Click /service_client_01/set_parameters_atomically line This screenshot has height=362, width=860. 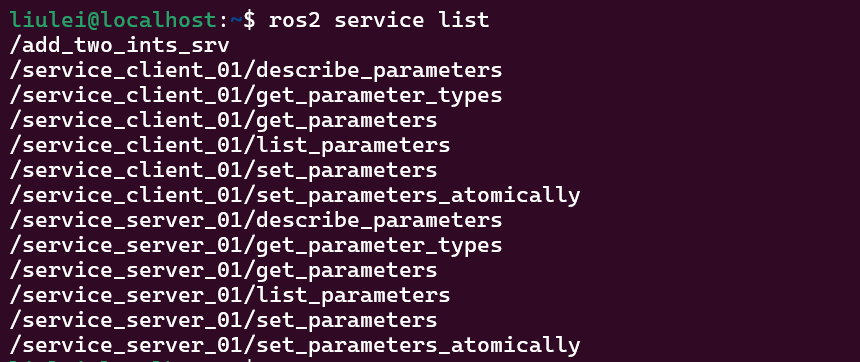[295, 195]
